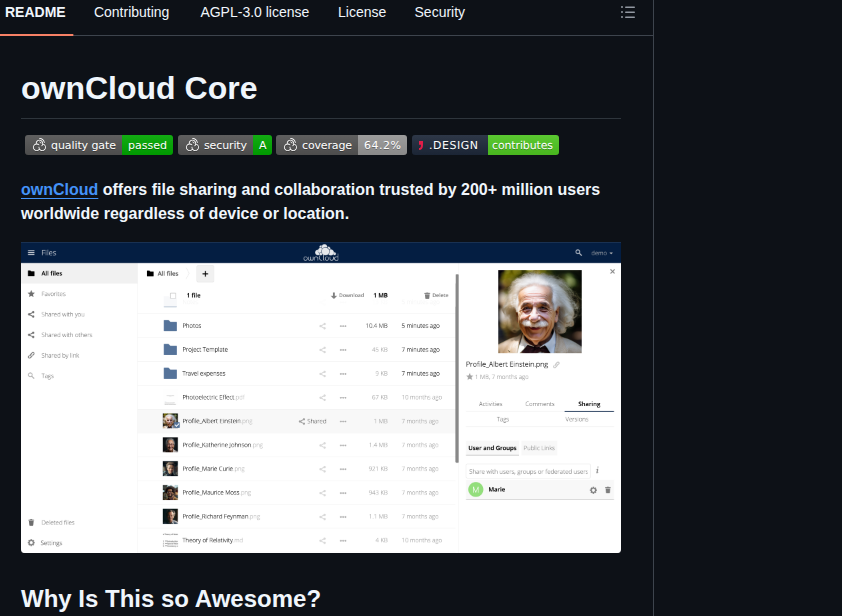Screen dimensions: 842x616
Task: Click the ownCloud Core heading
Action: [x=139, y=88]
